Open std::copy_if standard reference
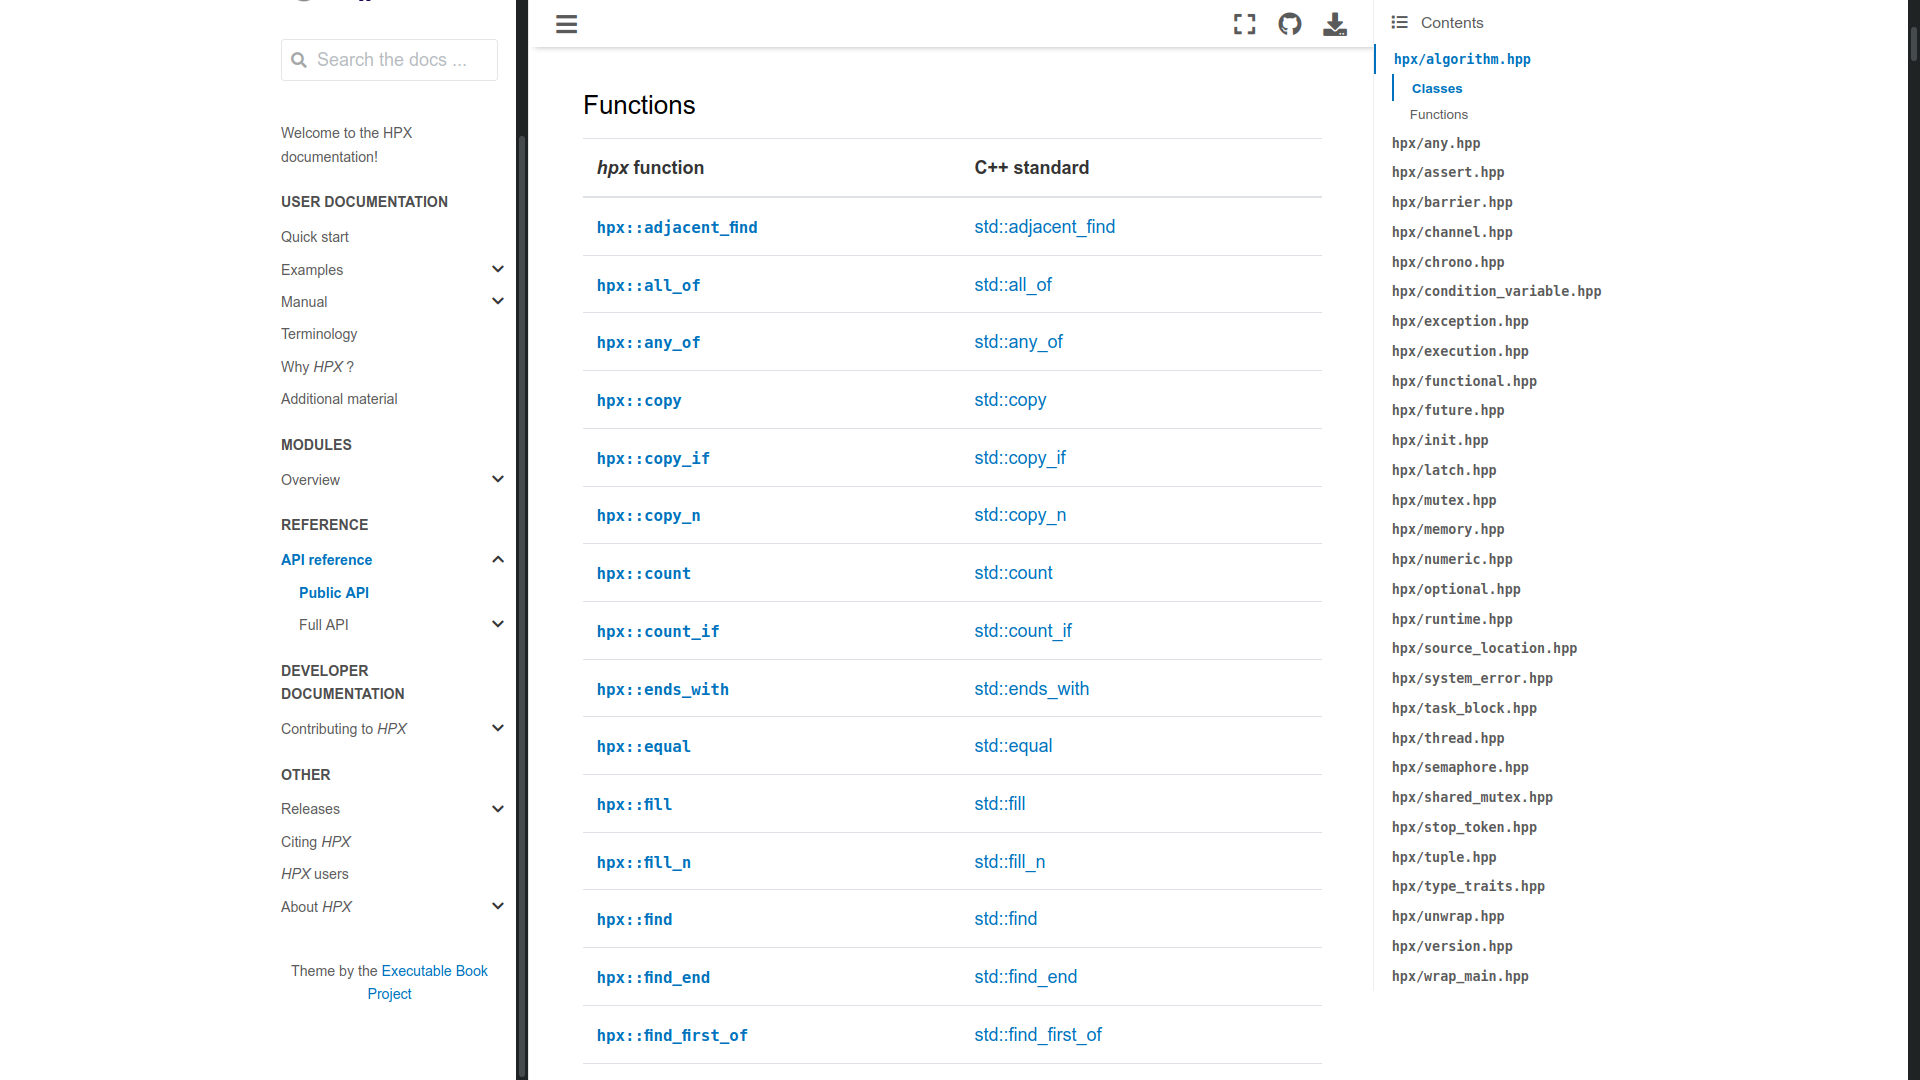The width and height of the screenshot is (1920, 1080). click(x=1020, y=458)
